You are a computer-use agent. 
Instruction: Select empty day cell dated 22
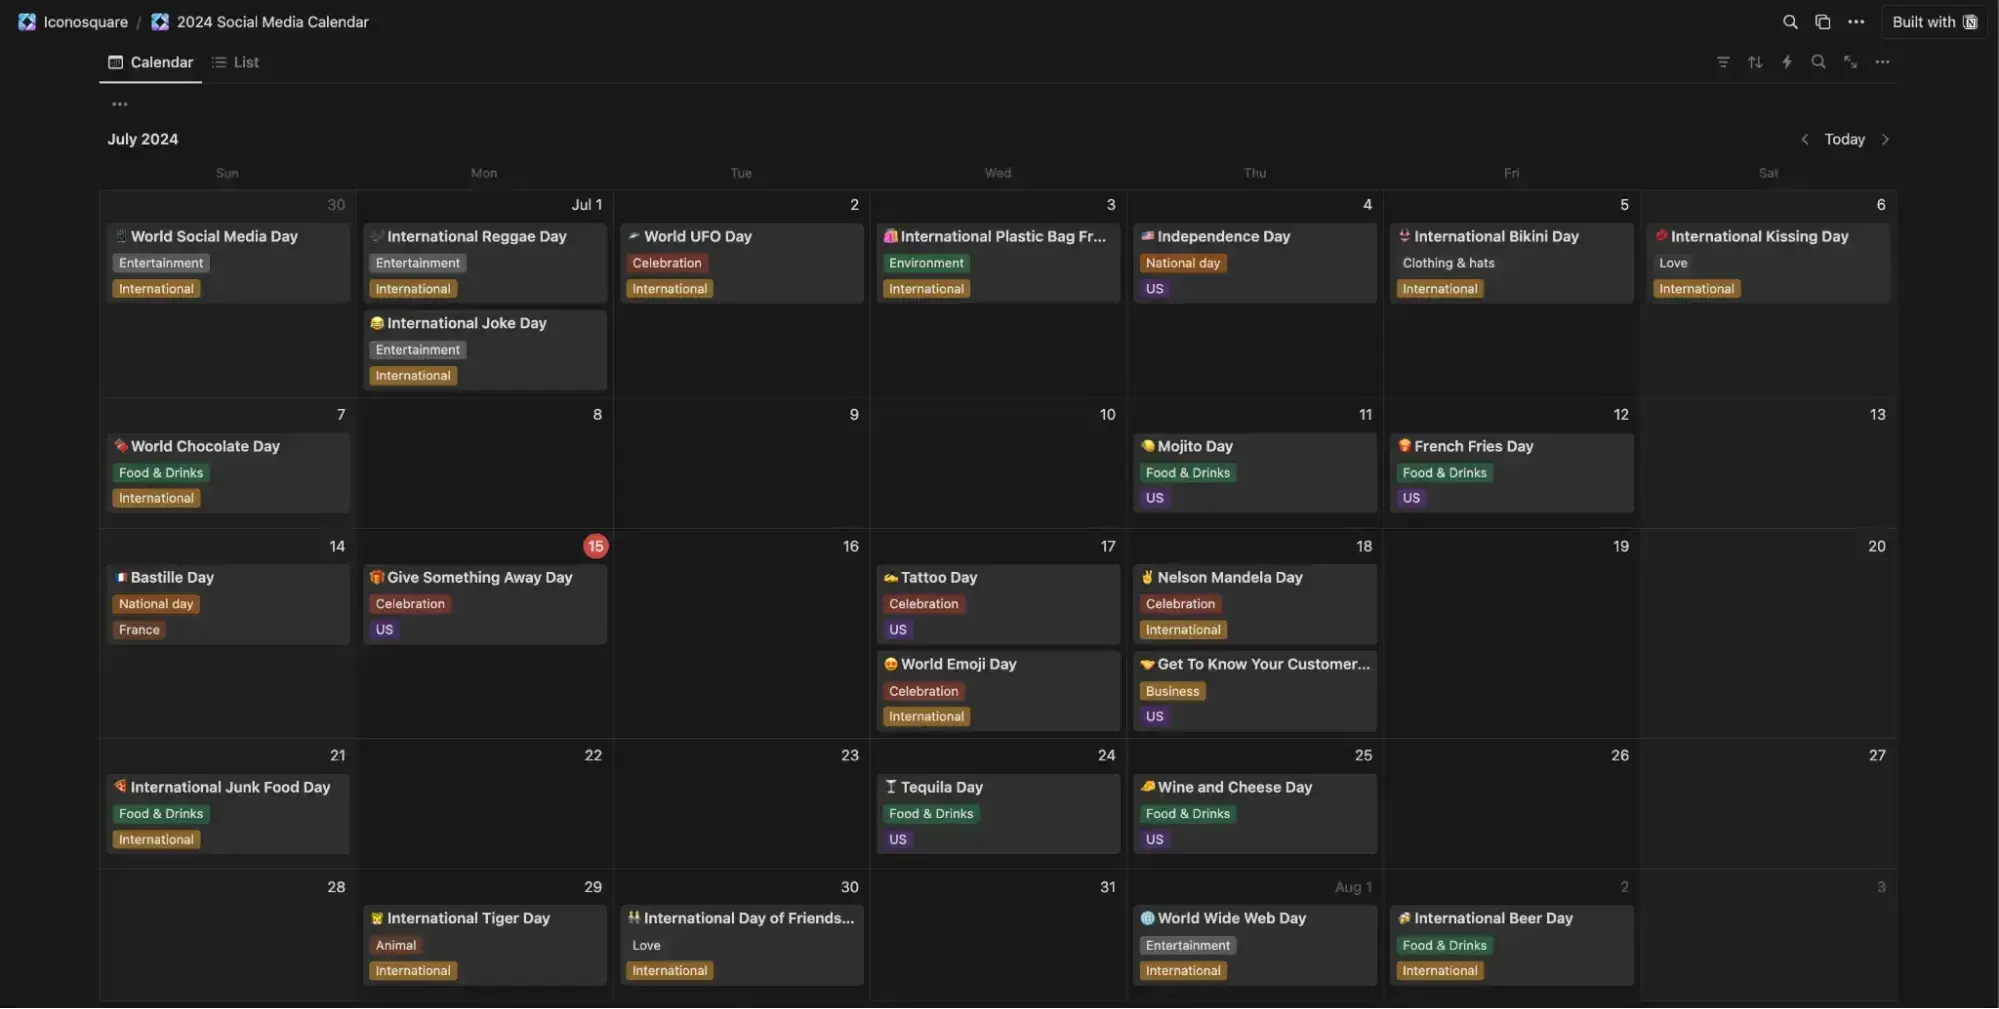click(x=485, y=804)
